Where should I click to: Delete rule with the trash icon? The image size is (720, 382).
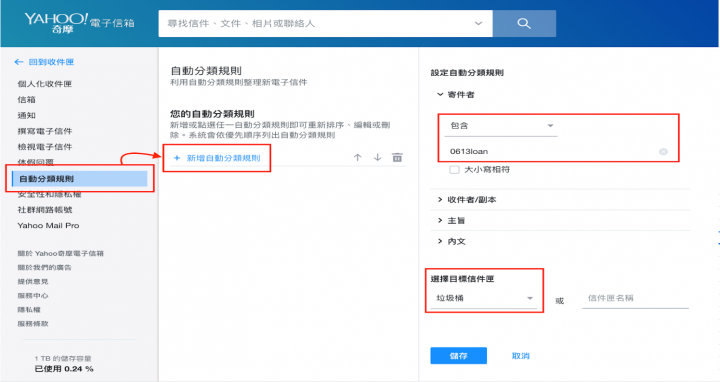click(x=397, y=157)
